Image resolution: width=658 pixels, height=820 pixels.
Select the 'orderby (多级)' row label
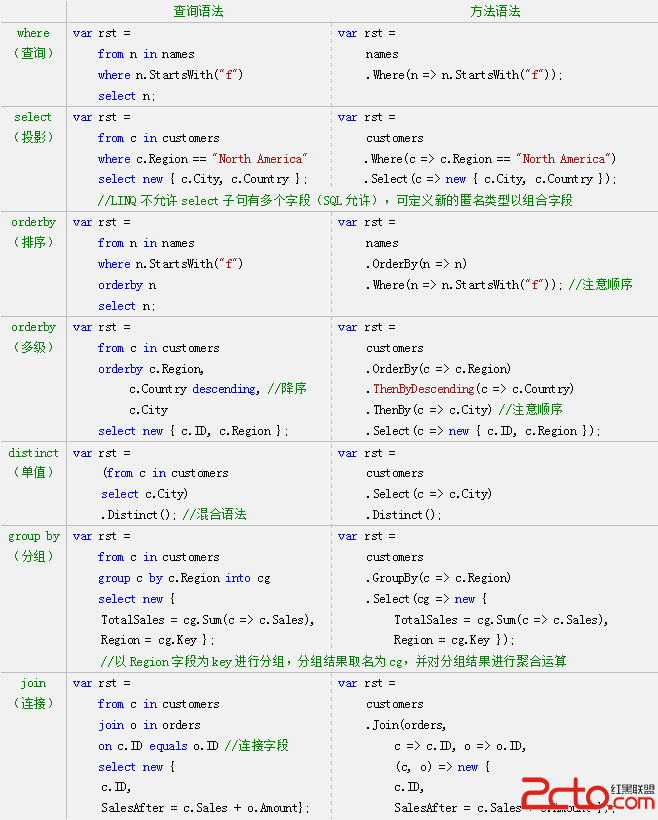[x=33, y=337]
